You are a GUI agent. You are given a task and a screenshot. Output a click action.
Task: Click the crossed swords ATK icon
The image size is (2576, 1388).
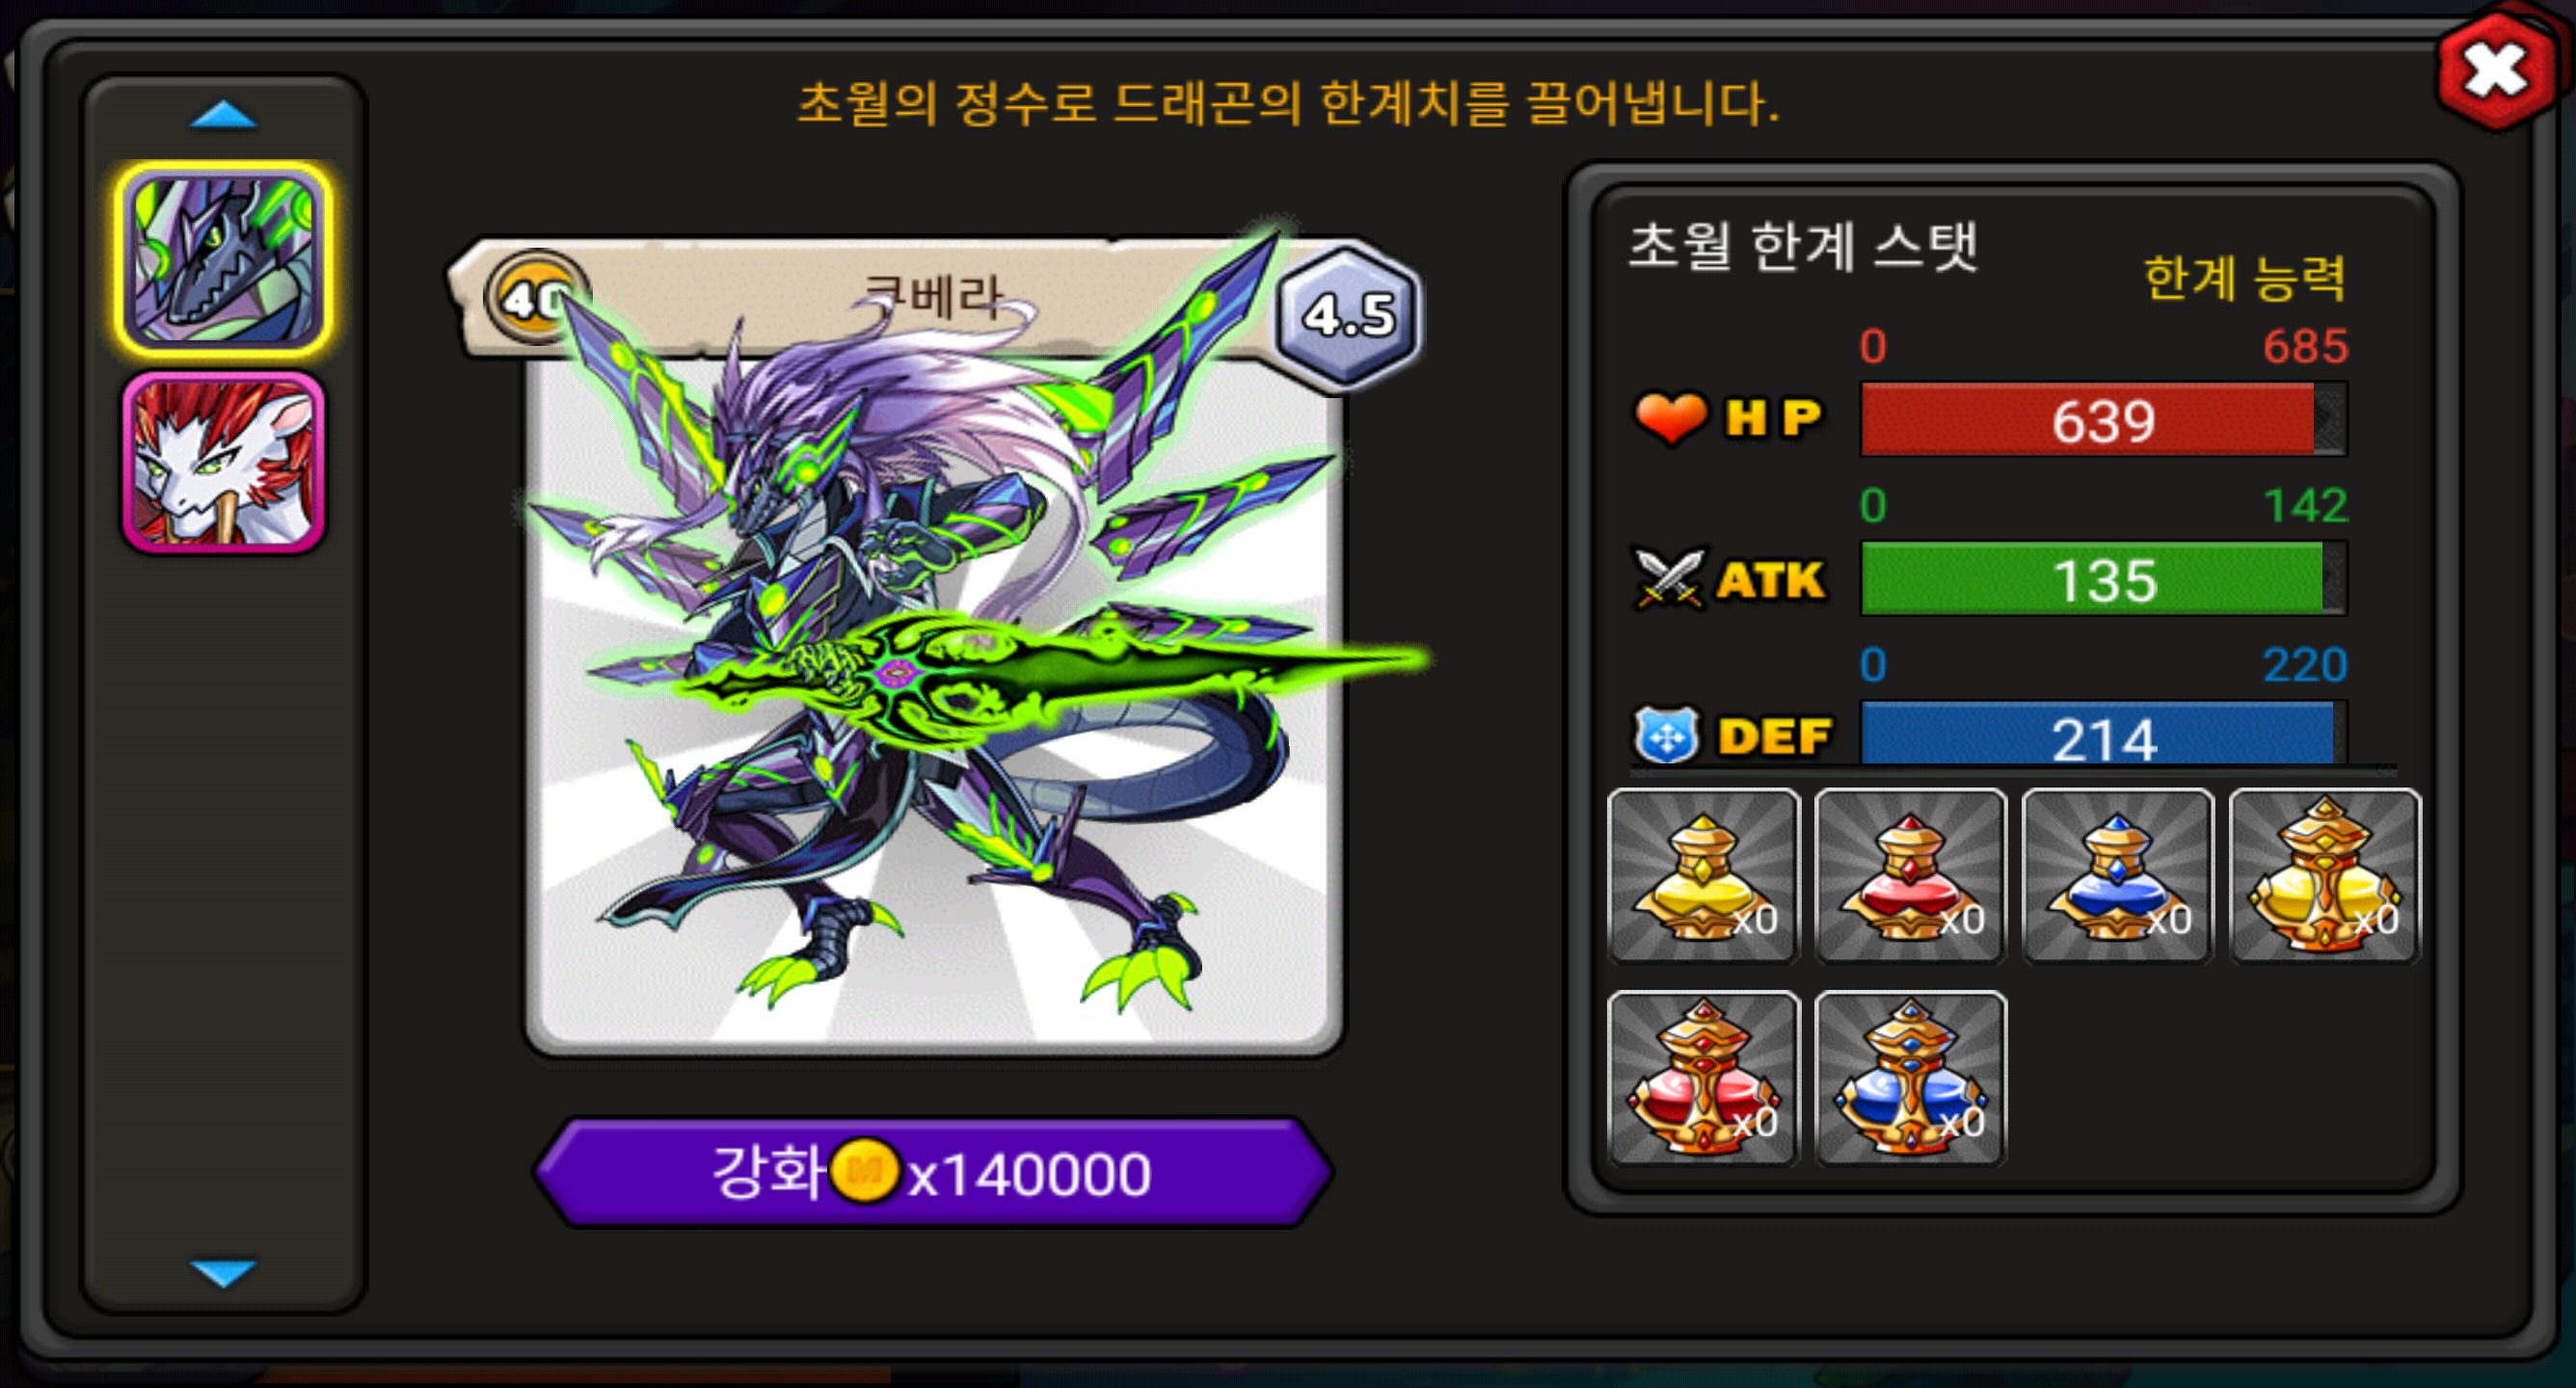[x=1667, y=578]
